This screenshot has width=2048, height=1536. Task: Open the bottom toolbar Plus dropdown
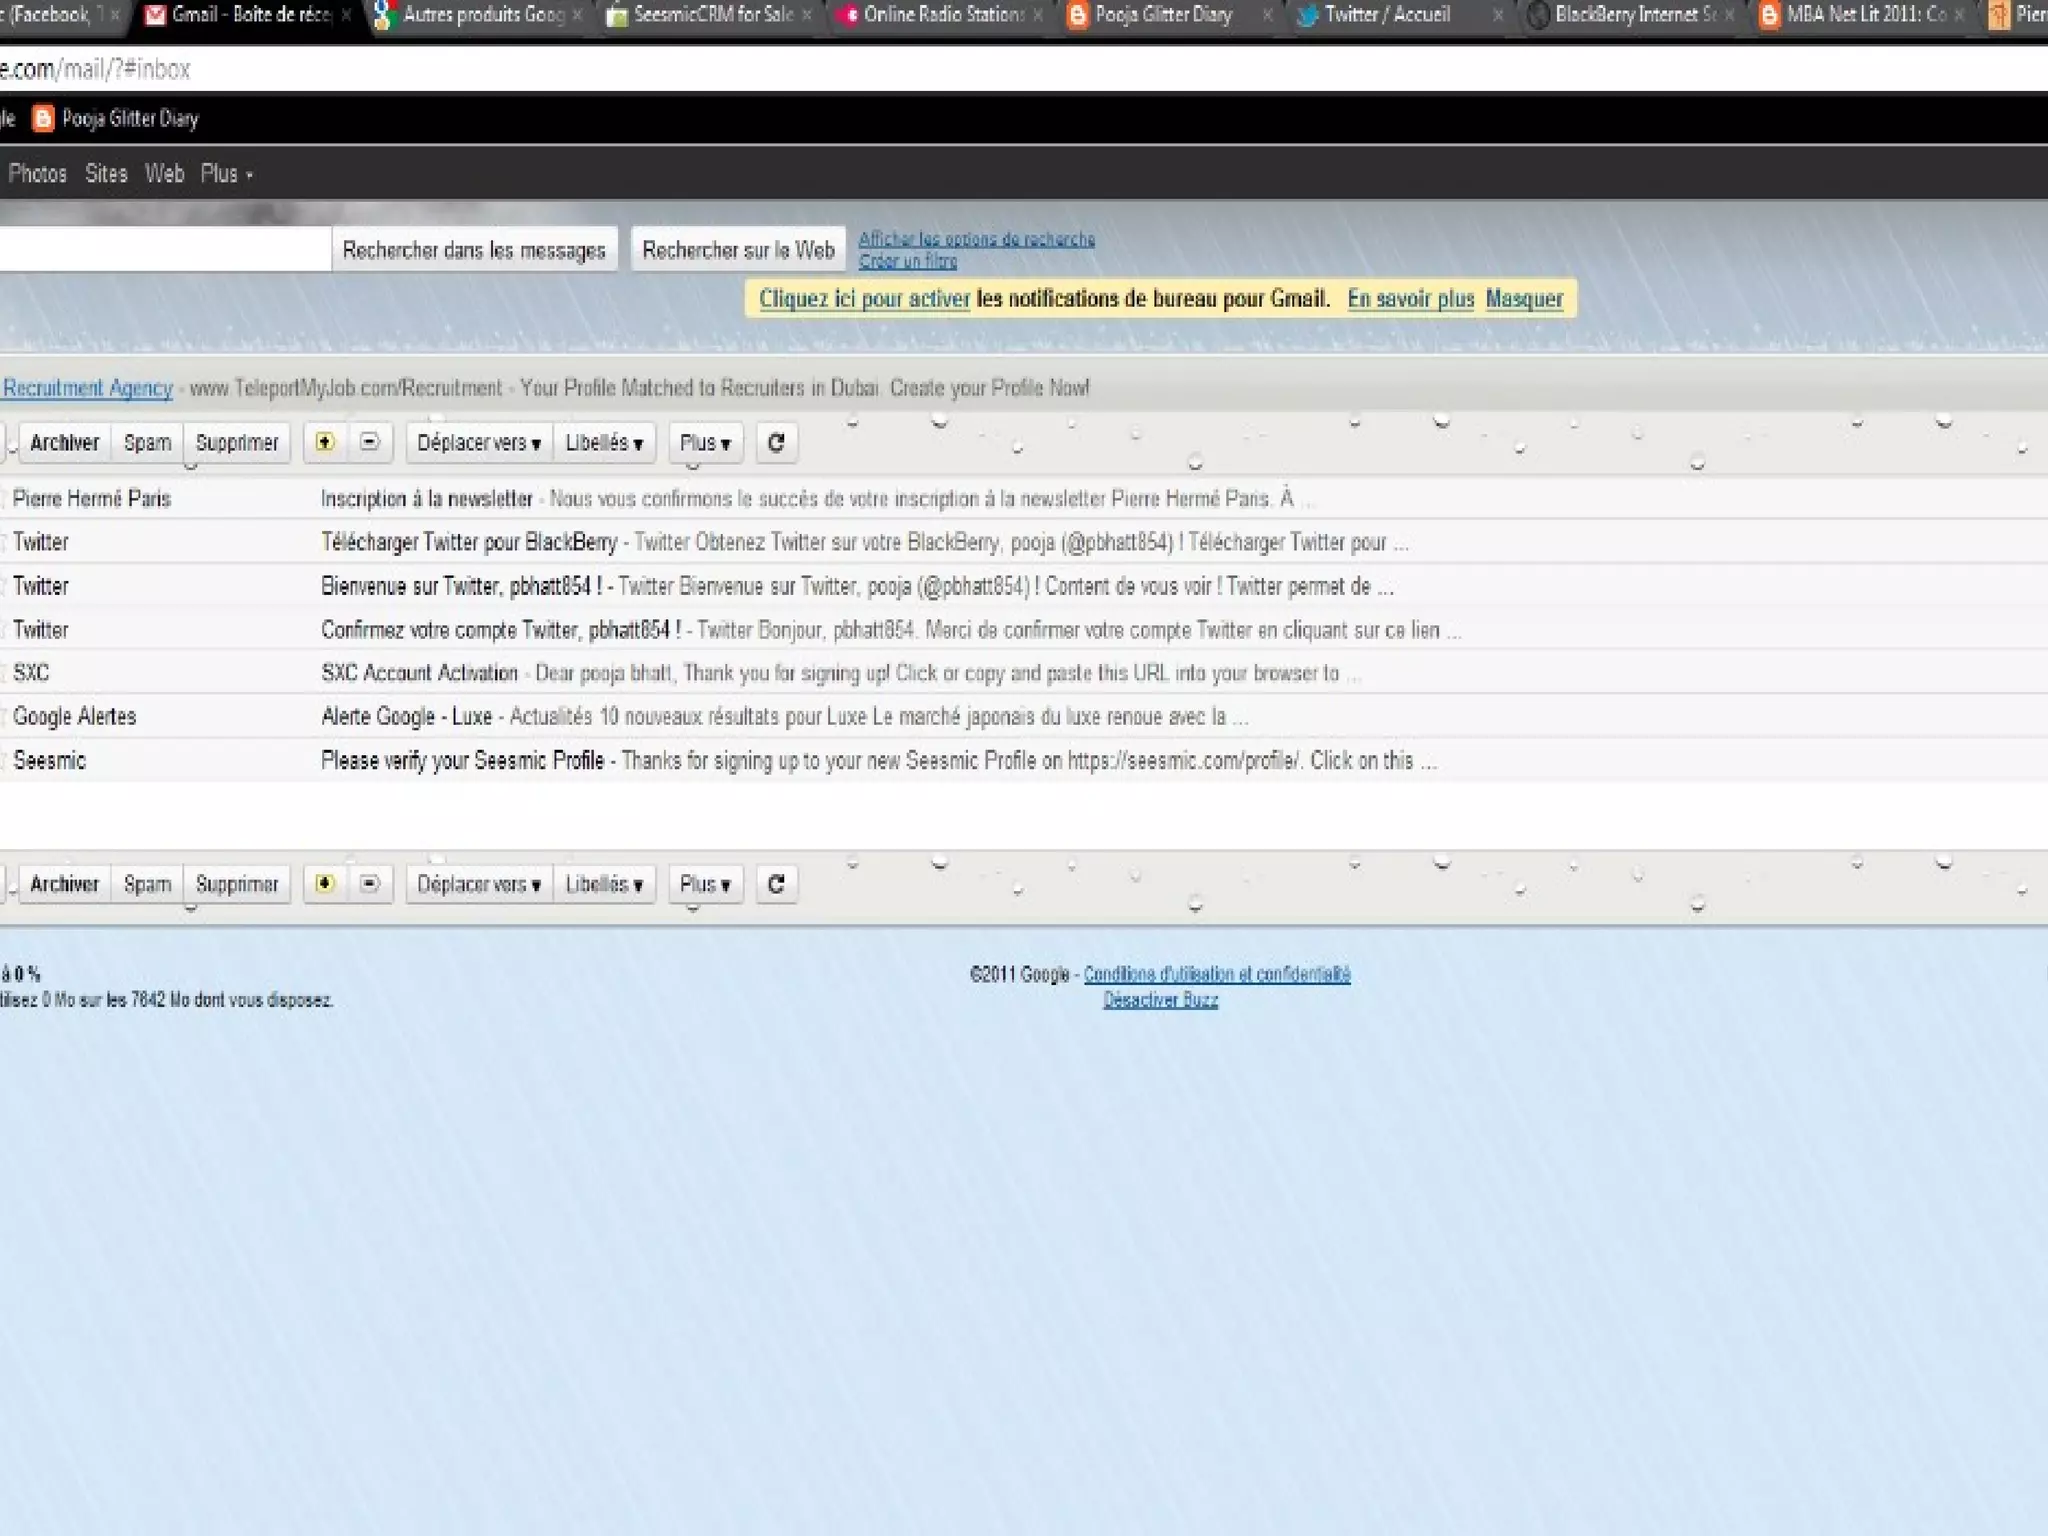(705, 885)
